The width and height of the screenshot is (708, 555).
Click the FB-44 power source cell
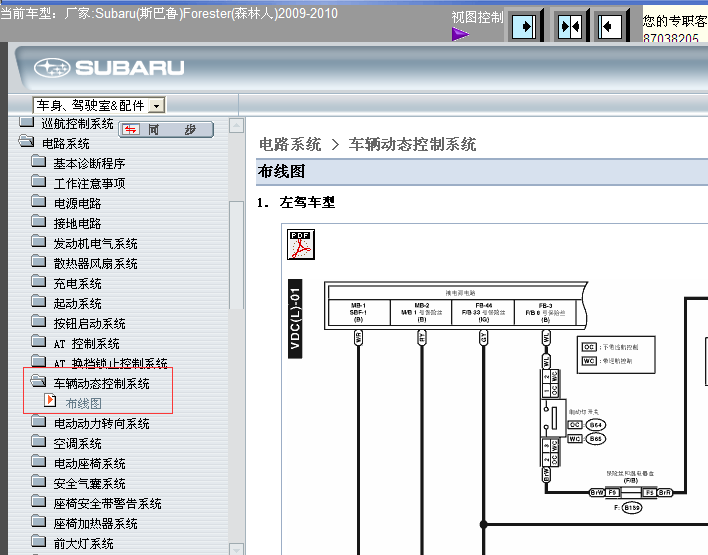click(483, 312)
